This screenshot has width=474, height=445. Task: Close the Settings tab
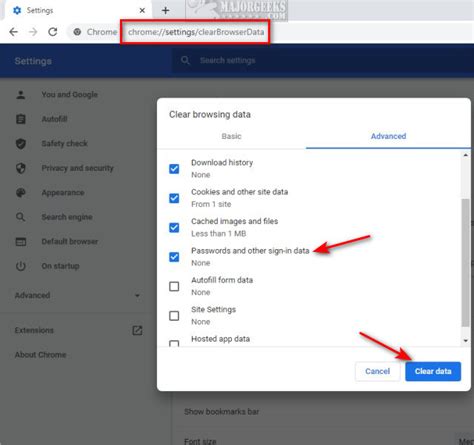[142, 10]
